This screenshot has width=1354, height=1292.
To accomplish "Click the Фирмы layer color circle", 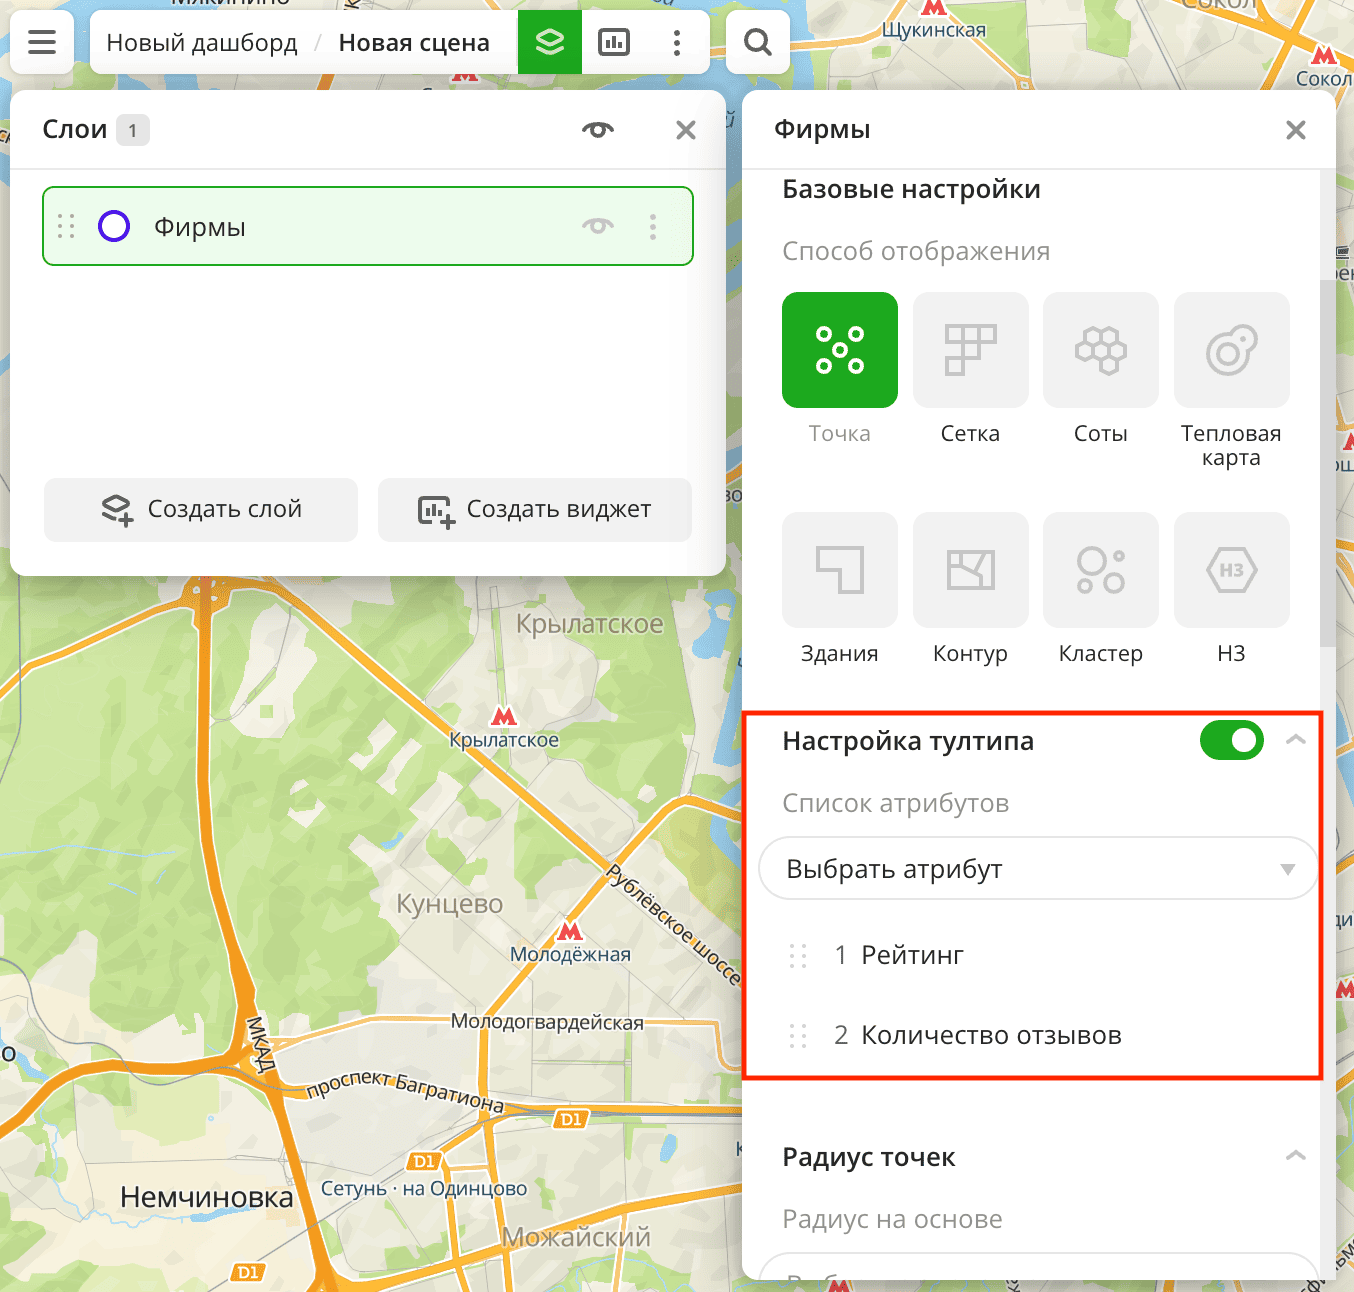I will pos(114,226).
